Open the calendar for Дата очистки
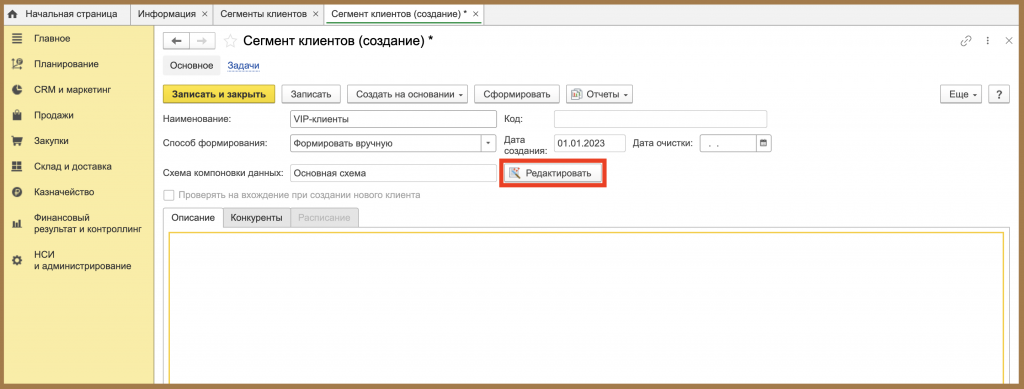1024x389 pixels. click(x=764, y=143)
